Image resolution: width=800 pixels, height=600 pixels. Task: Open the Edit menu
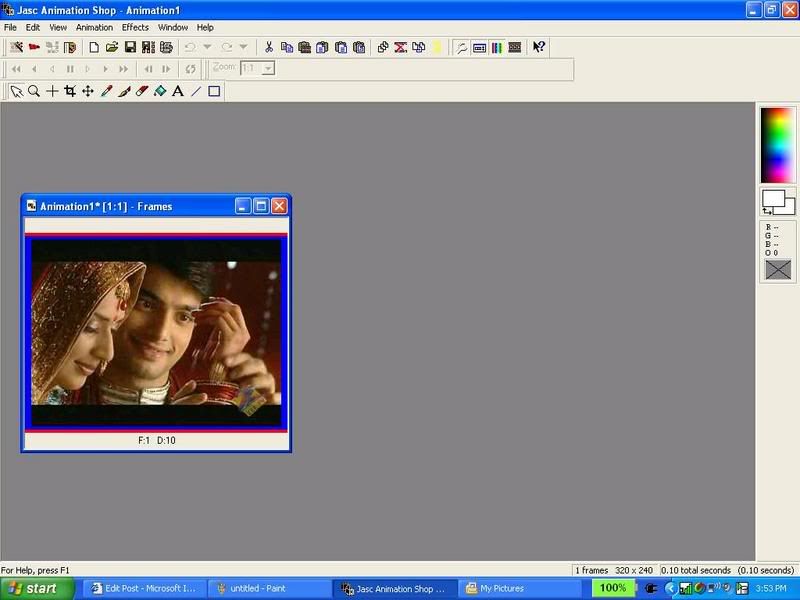33,28
